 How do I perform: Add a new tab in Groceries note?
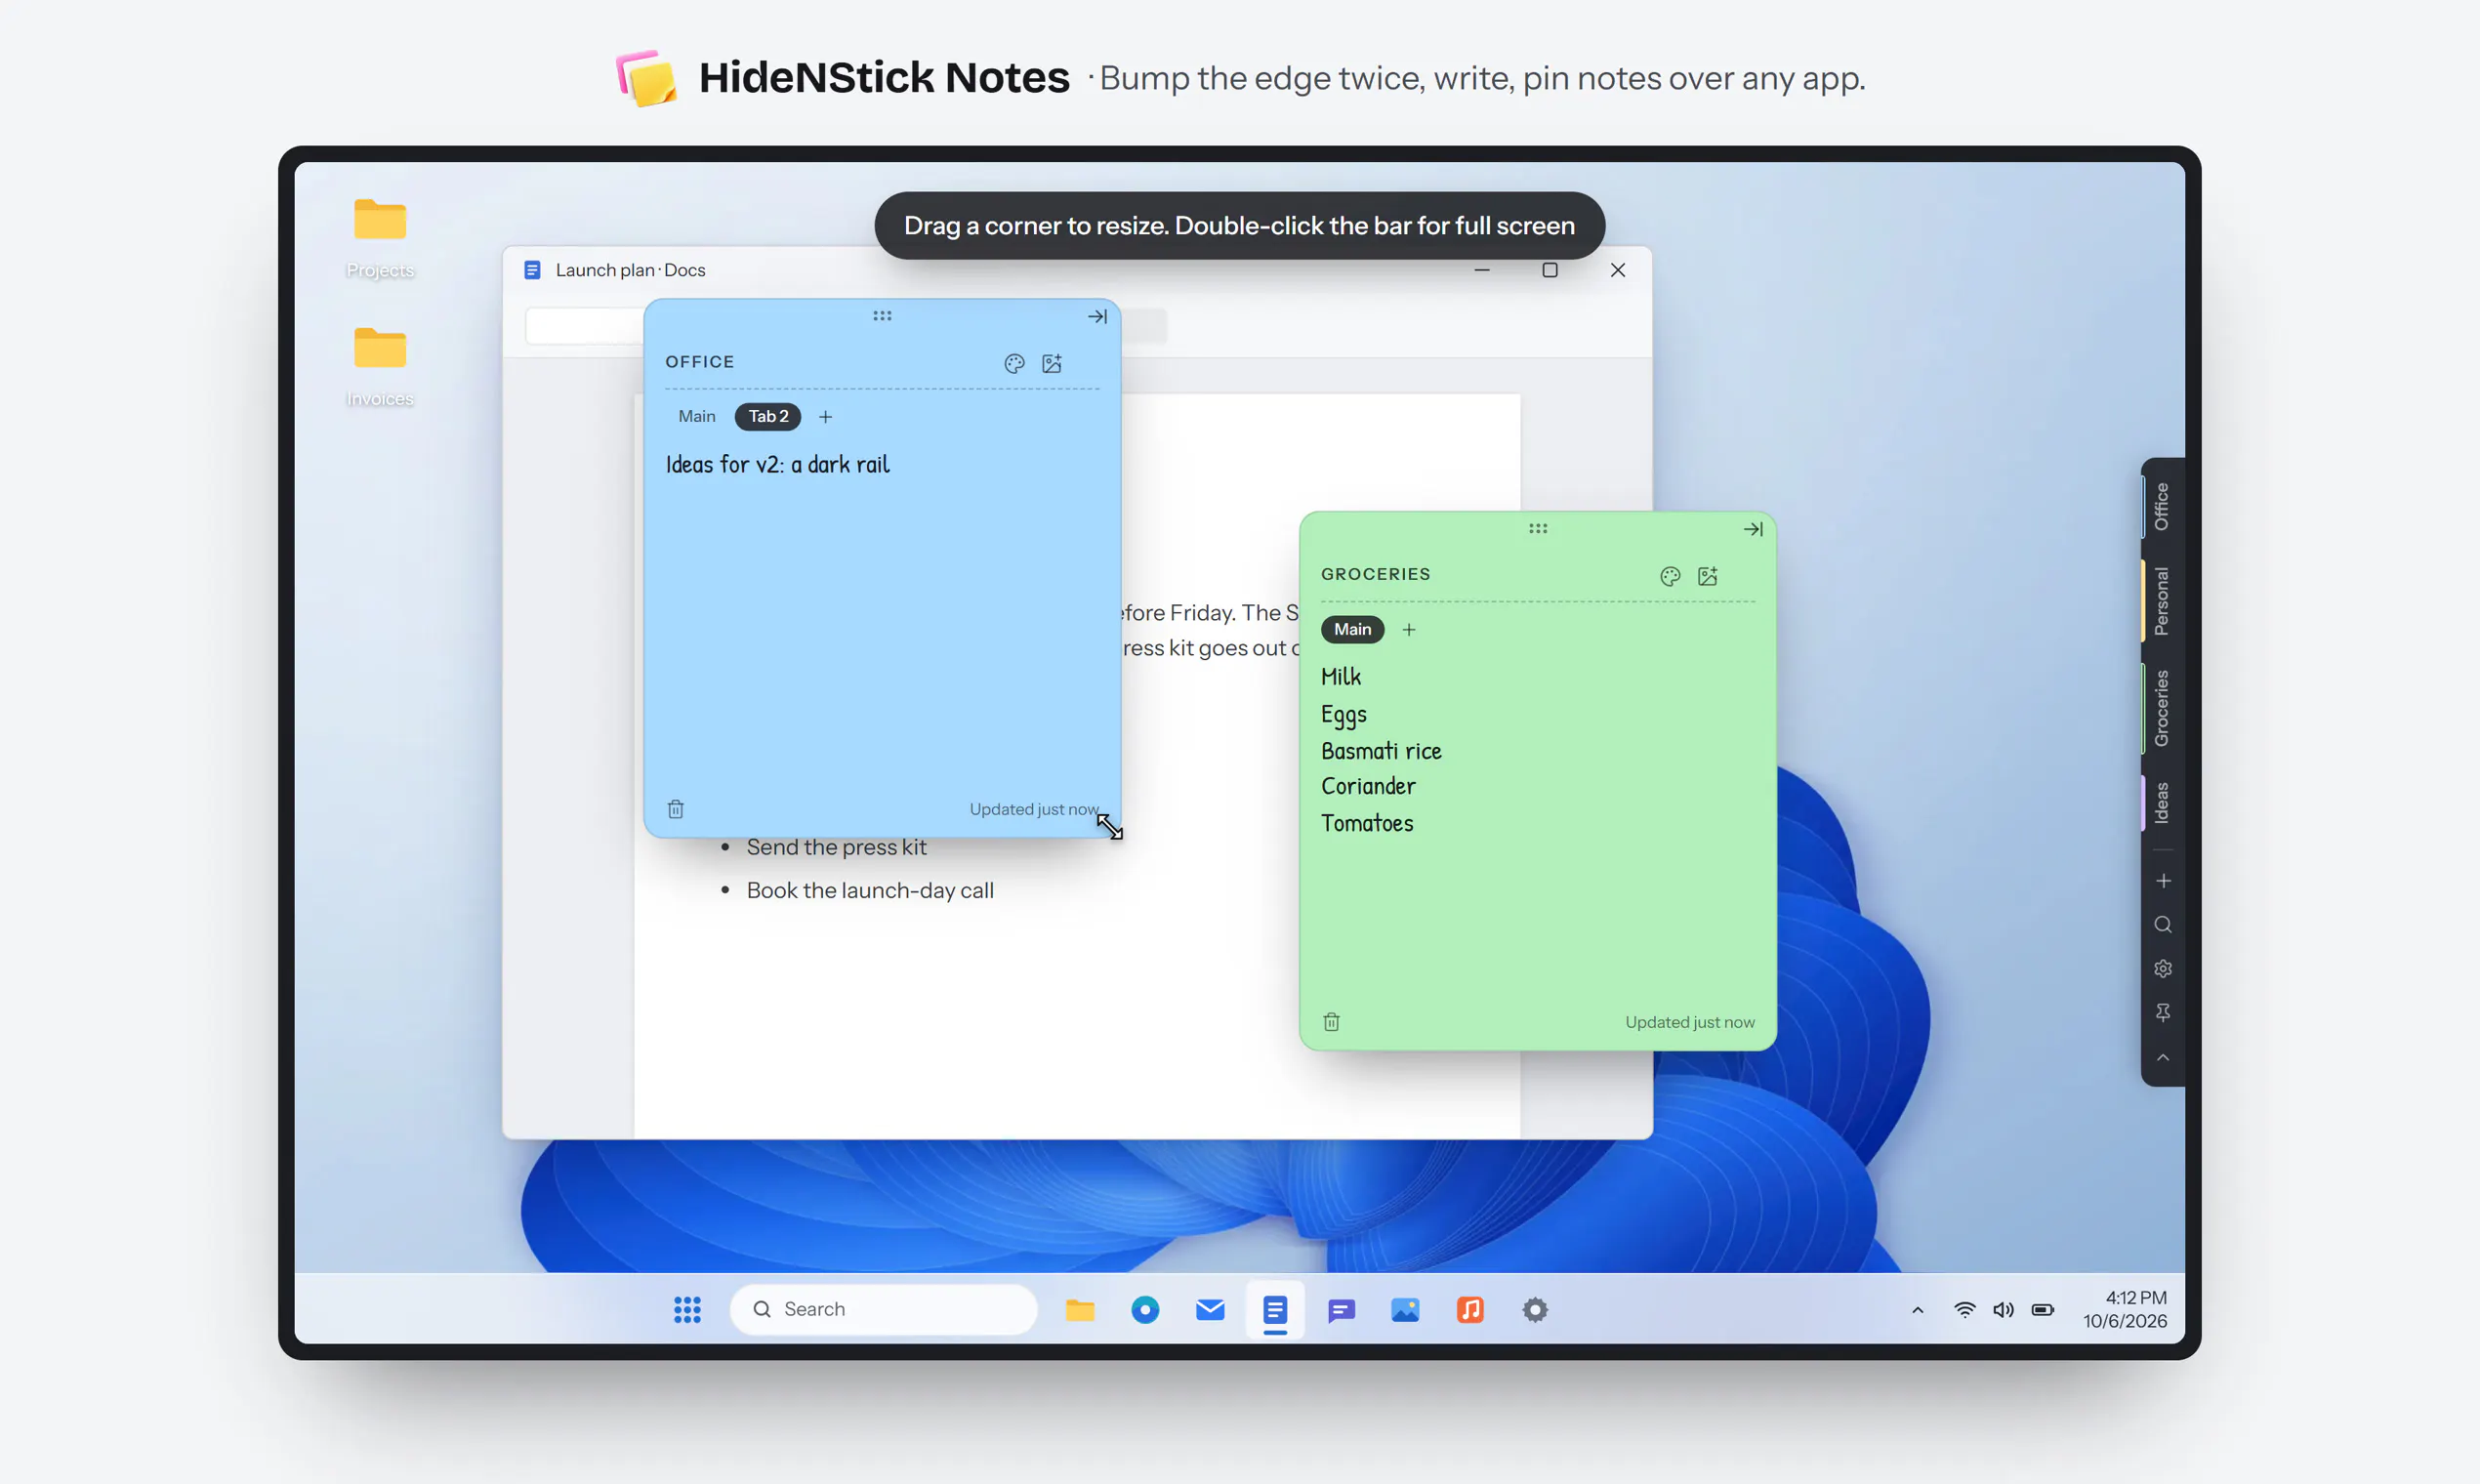(x=1409, y=630)
